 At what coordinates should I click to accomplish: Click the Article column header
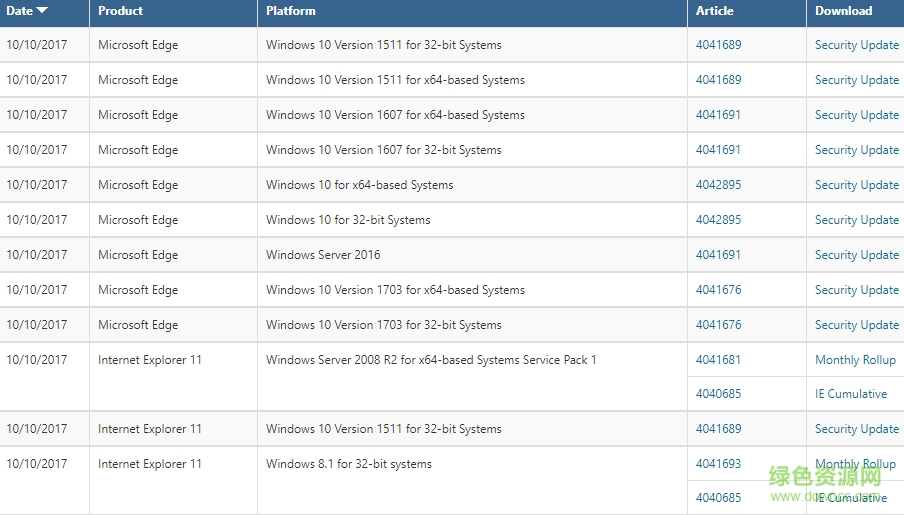[x=715, y=11]
